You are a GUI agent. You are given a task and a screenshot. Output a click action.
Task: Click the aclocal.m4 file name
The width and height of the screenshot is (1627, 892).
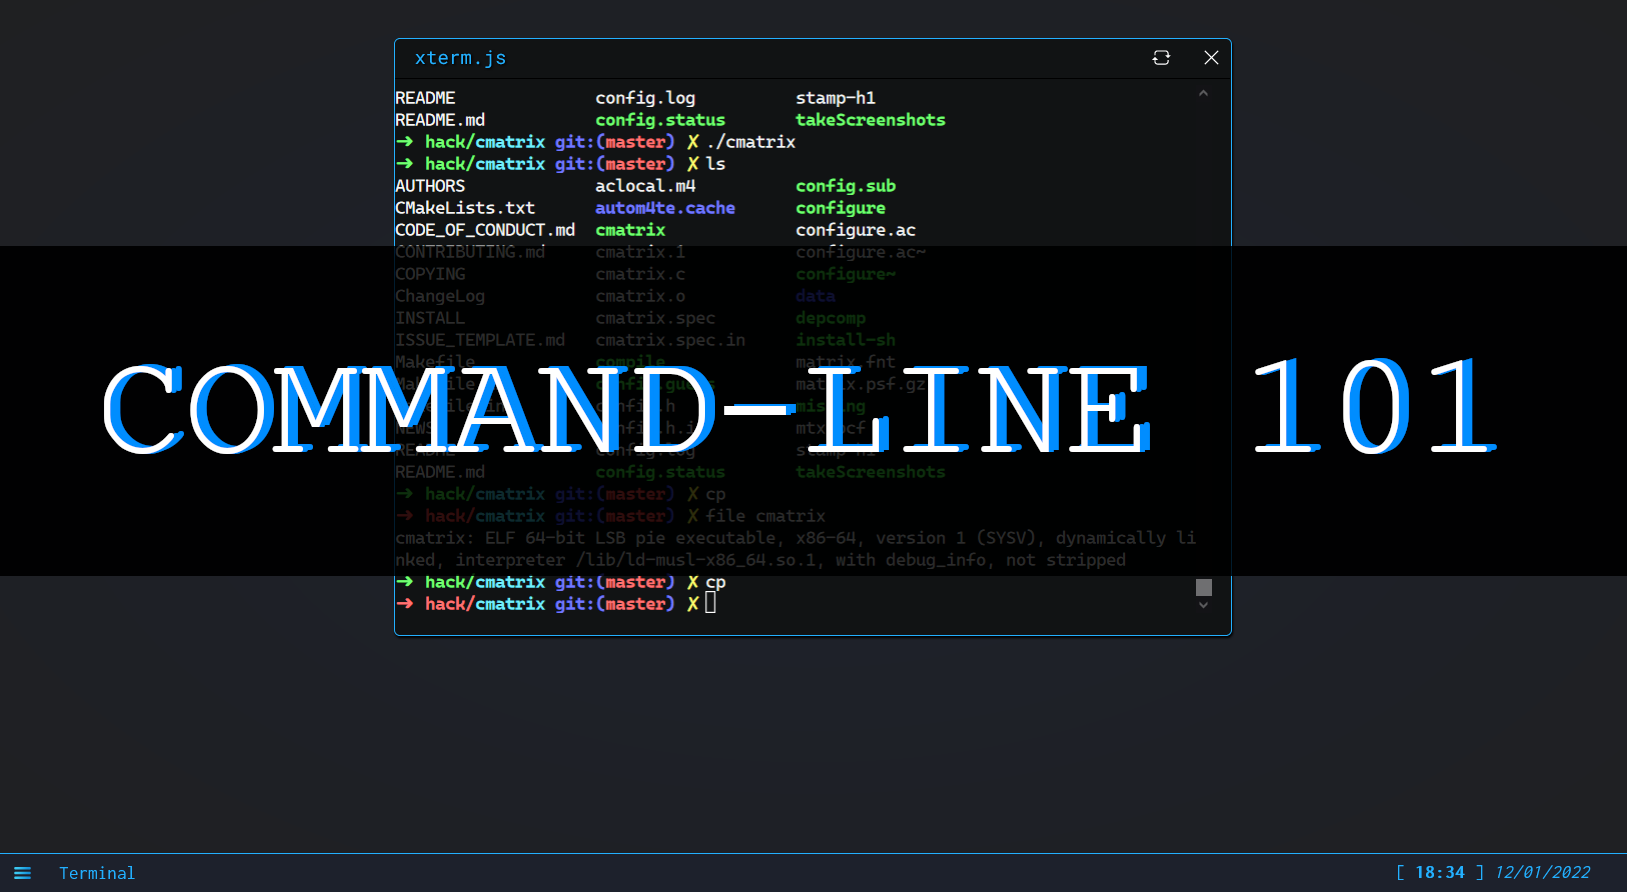coord(645,186)
